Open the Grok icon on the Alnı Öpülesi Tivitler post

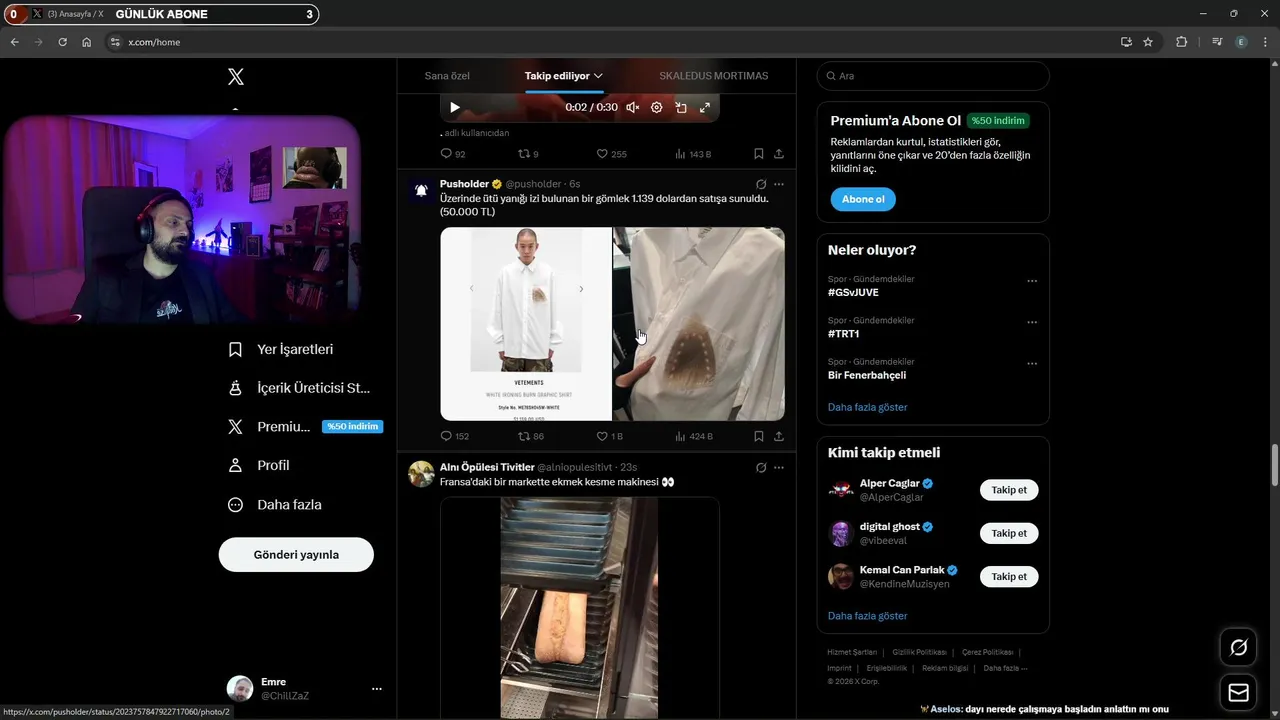pyautogui.click(x=761, y=467)
